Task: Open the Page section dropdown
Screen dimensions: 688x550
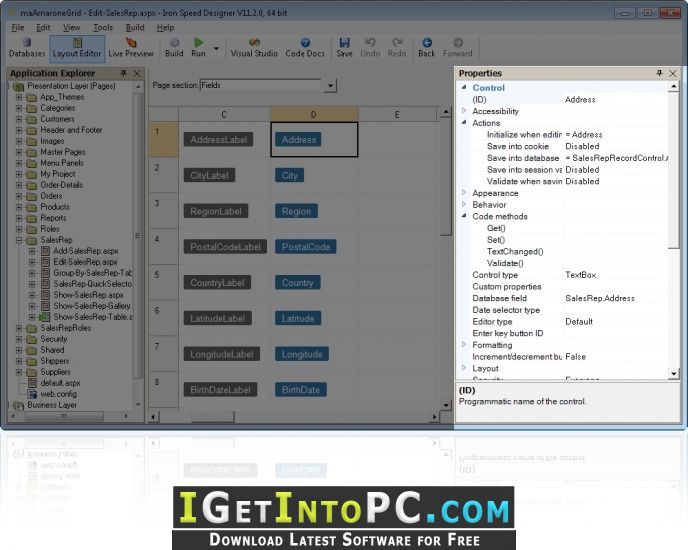Action: [x=330, y=85]
